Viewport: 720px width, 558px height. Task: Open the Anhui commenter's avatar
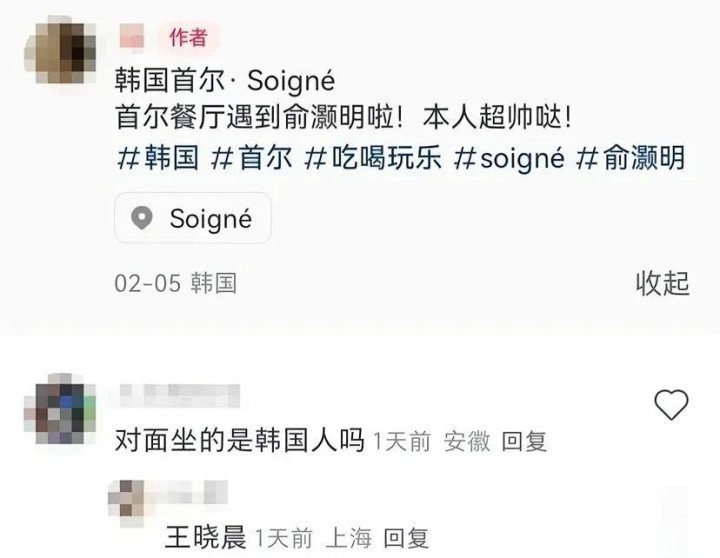tap(60, 408)
